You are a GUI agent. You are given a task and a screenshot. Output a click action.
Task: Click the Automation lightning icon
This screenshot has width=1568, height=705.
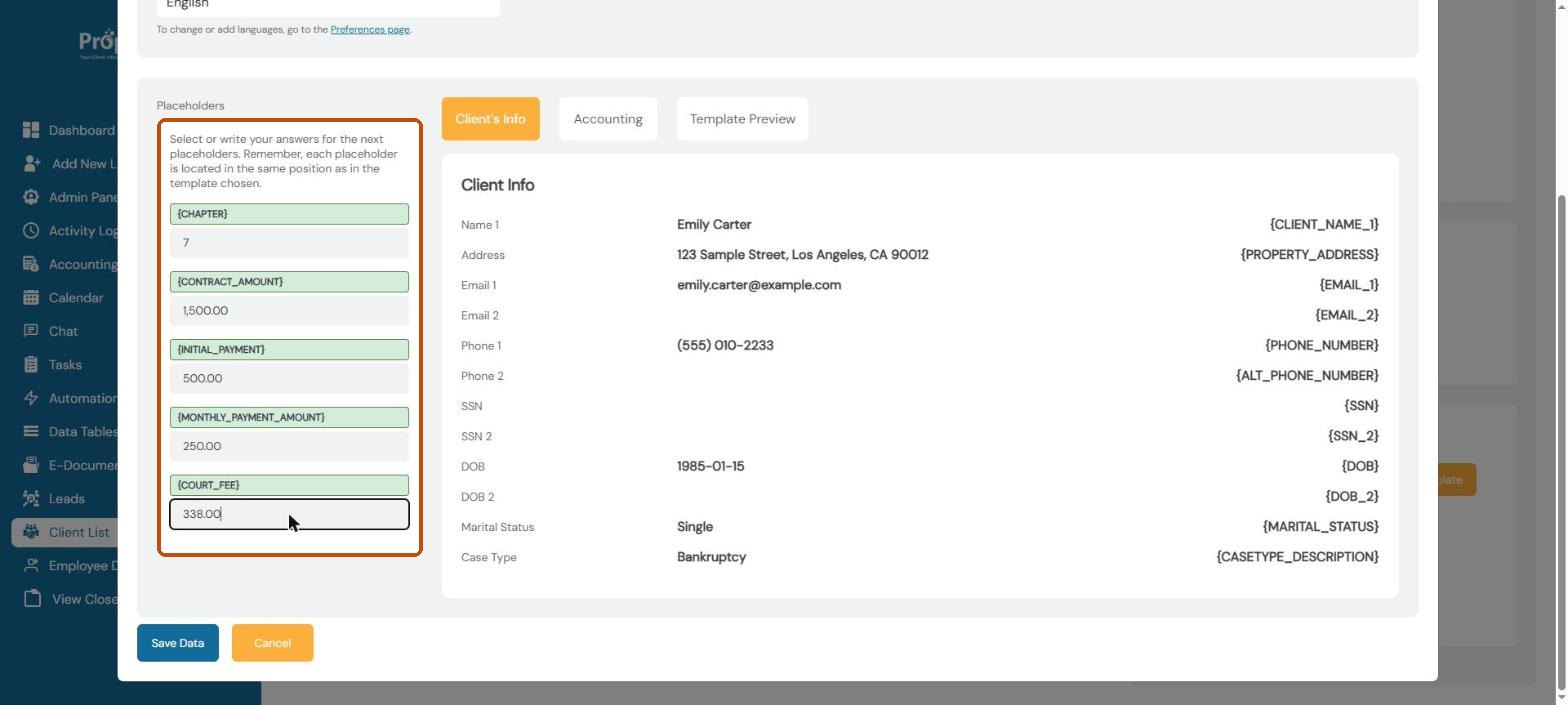point(31,398)
